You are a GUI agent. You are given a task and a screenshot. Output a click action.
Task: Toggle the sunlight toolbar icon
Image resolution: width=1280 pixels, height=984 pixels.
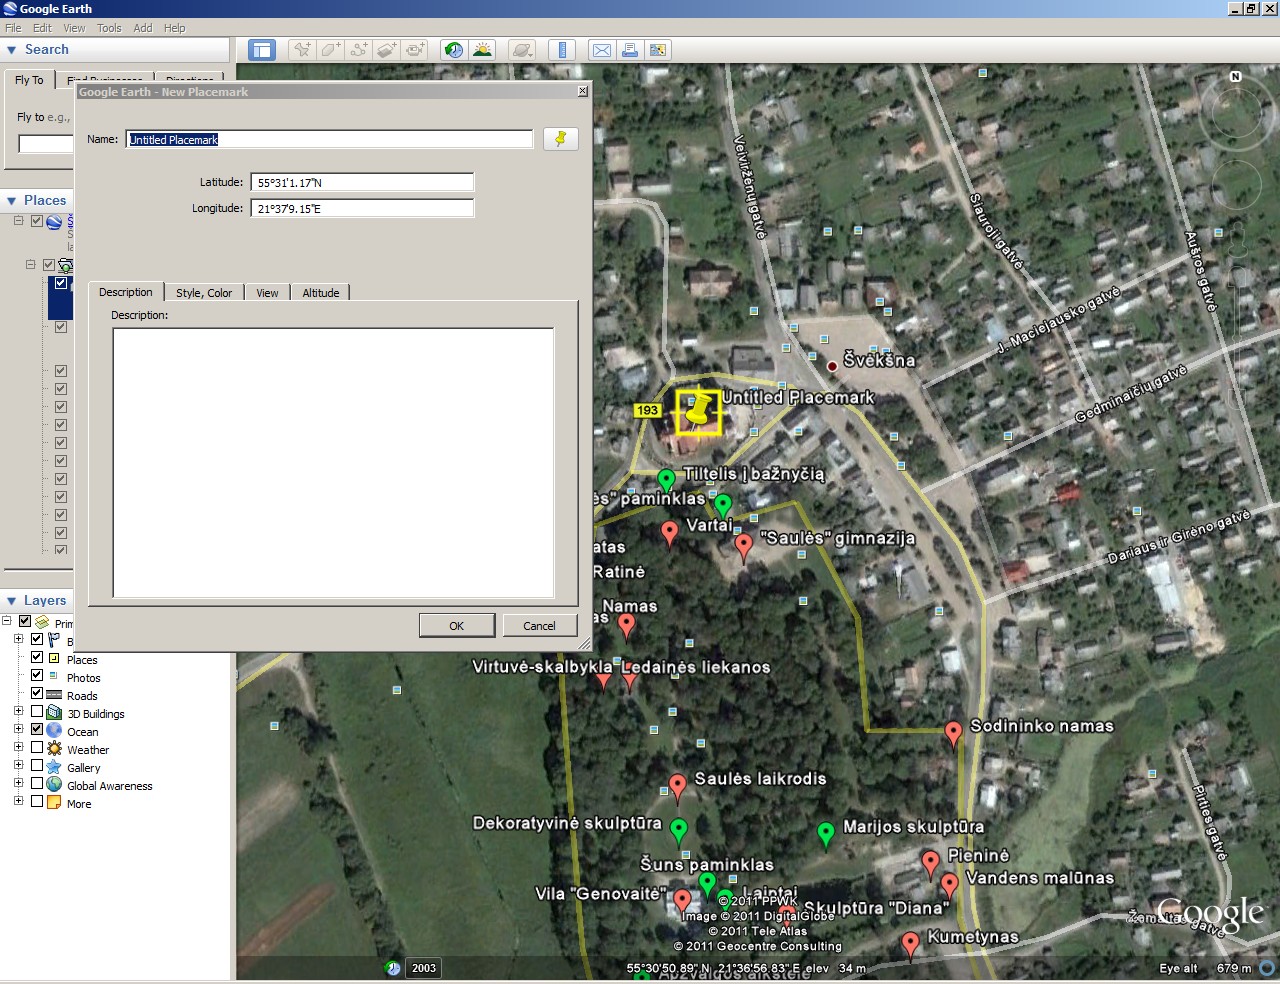(483, 50)
